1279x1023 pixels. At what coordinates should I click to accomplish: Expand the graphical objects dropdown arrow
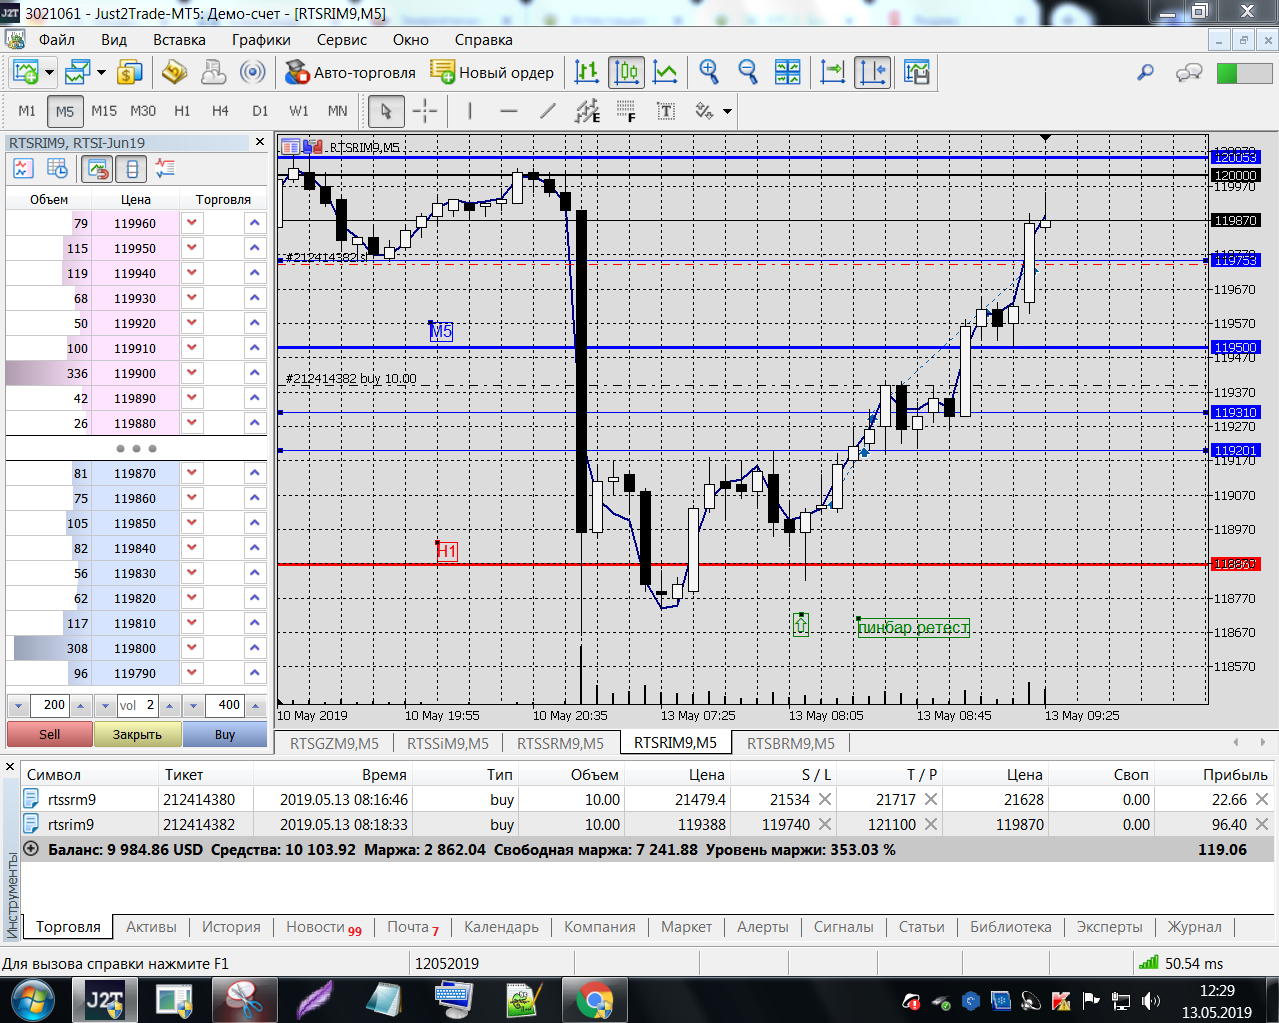click(x=727, y=111)
